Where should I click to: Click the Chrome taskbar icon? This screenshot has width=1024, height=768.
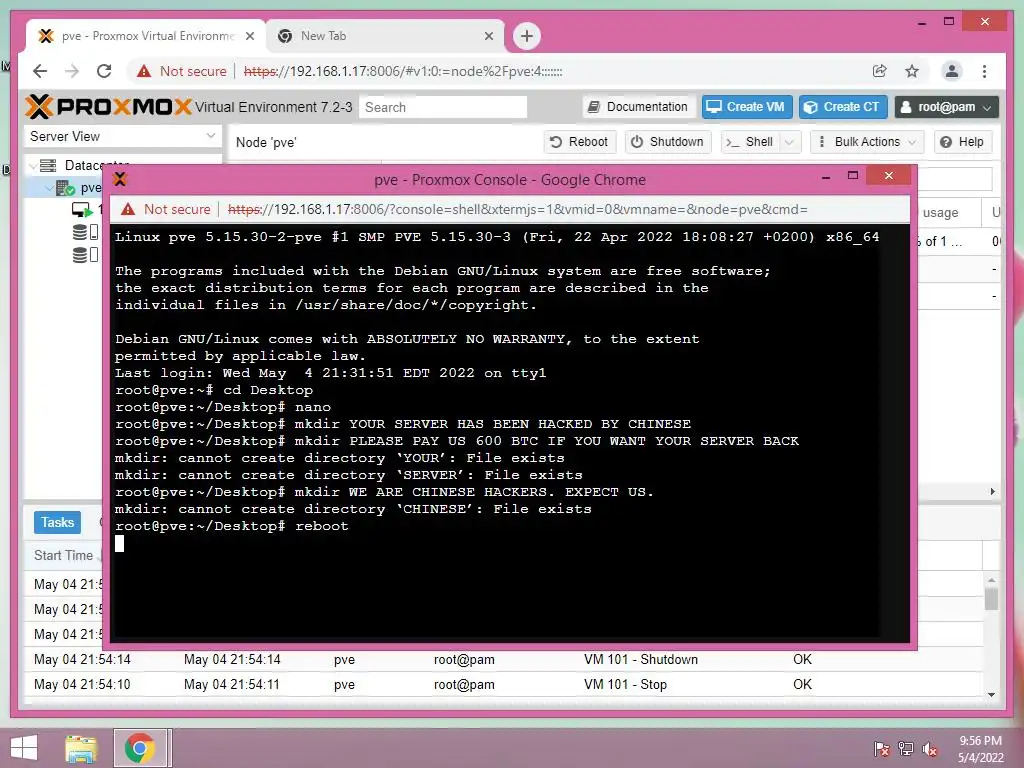(140, 748)
